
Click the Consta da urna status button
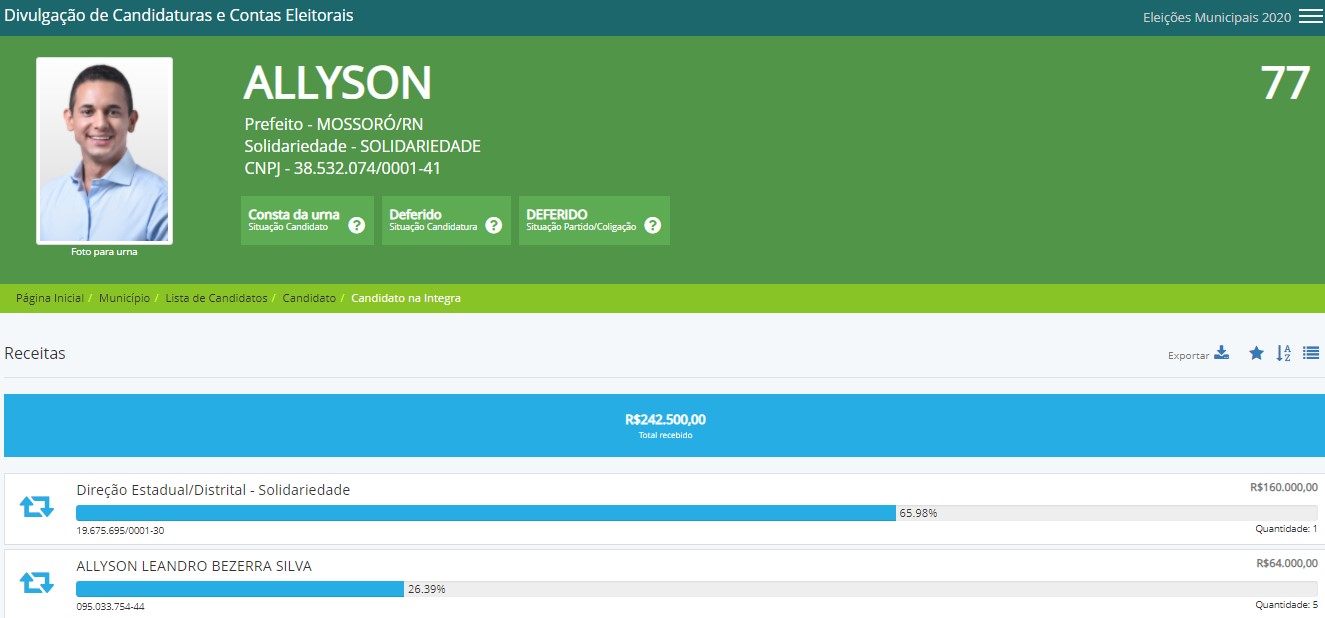tap(308, 221)
